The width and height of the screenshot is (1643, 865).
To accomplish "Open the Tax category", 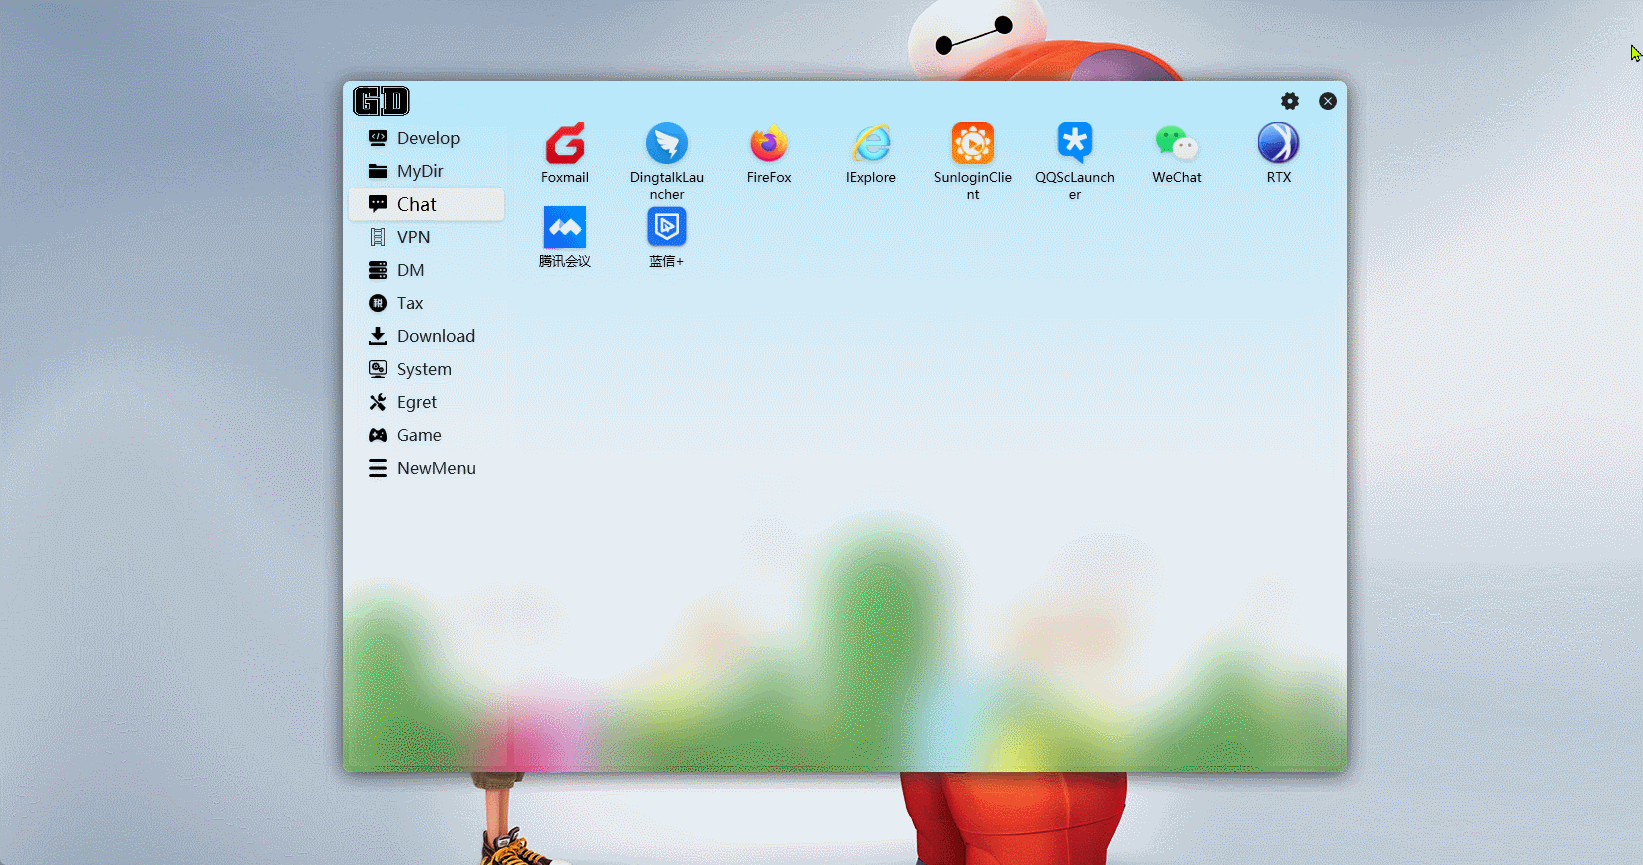I will (427, 303).
